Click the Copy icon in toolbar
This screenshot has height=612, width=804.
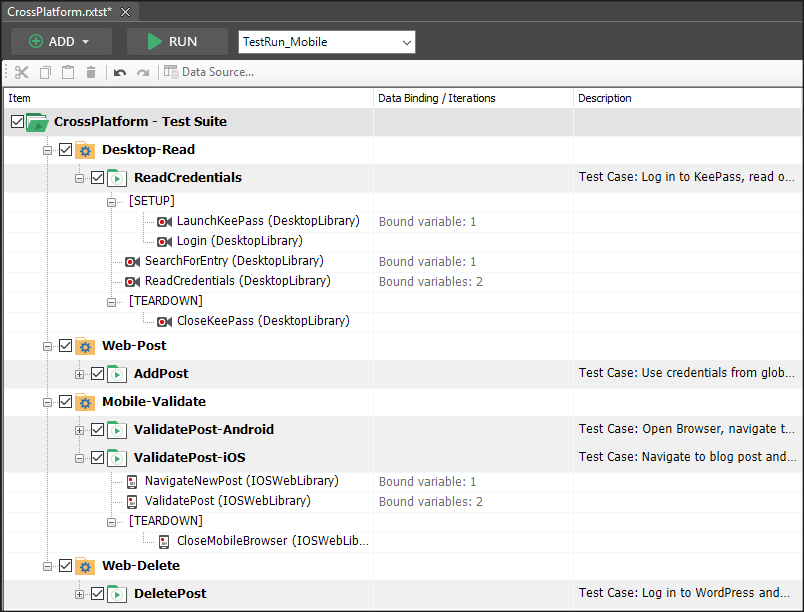45,72
